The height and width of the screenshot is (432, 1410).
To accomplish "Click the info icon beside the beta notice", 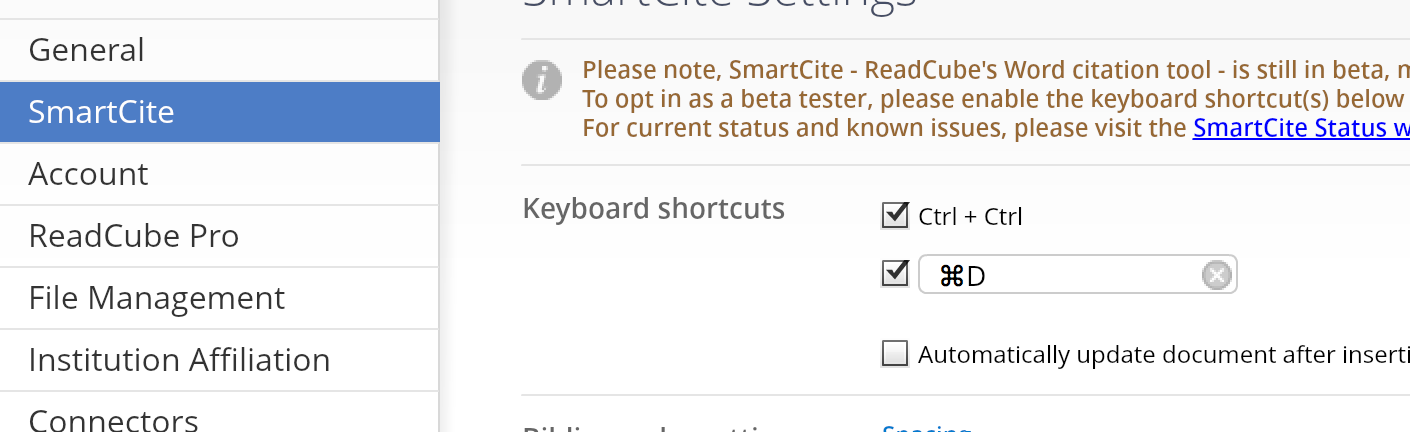I will click(542, 80).
